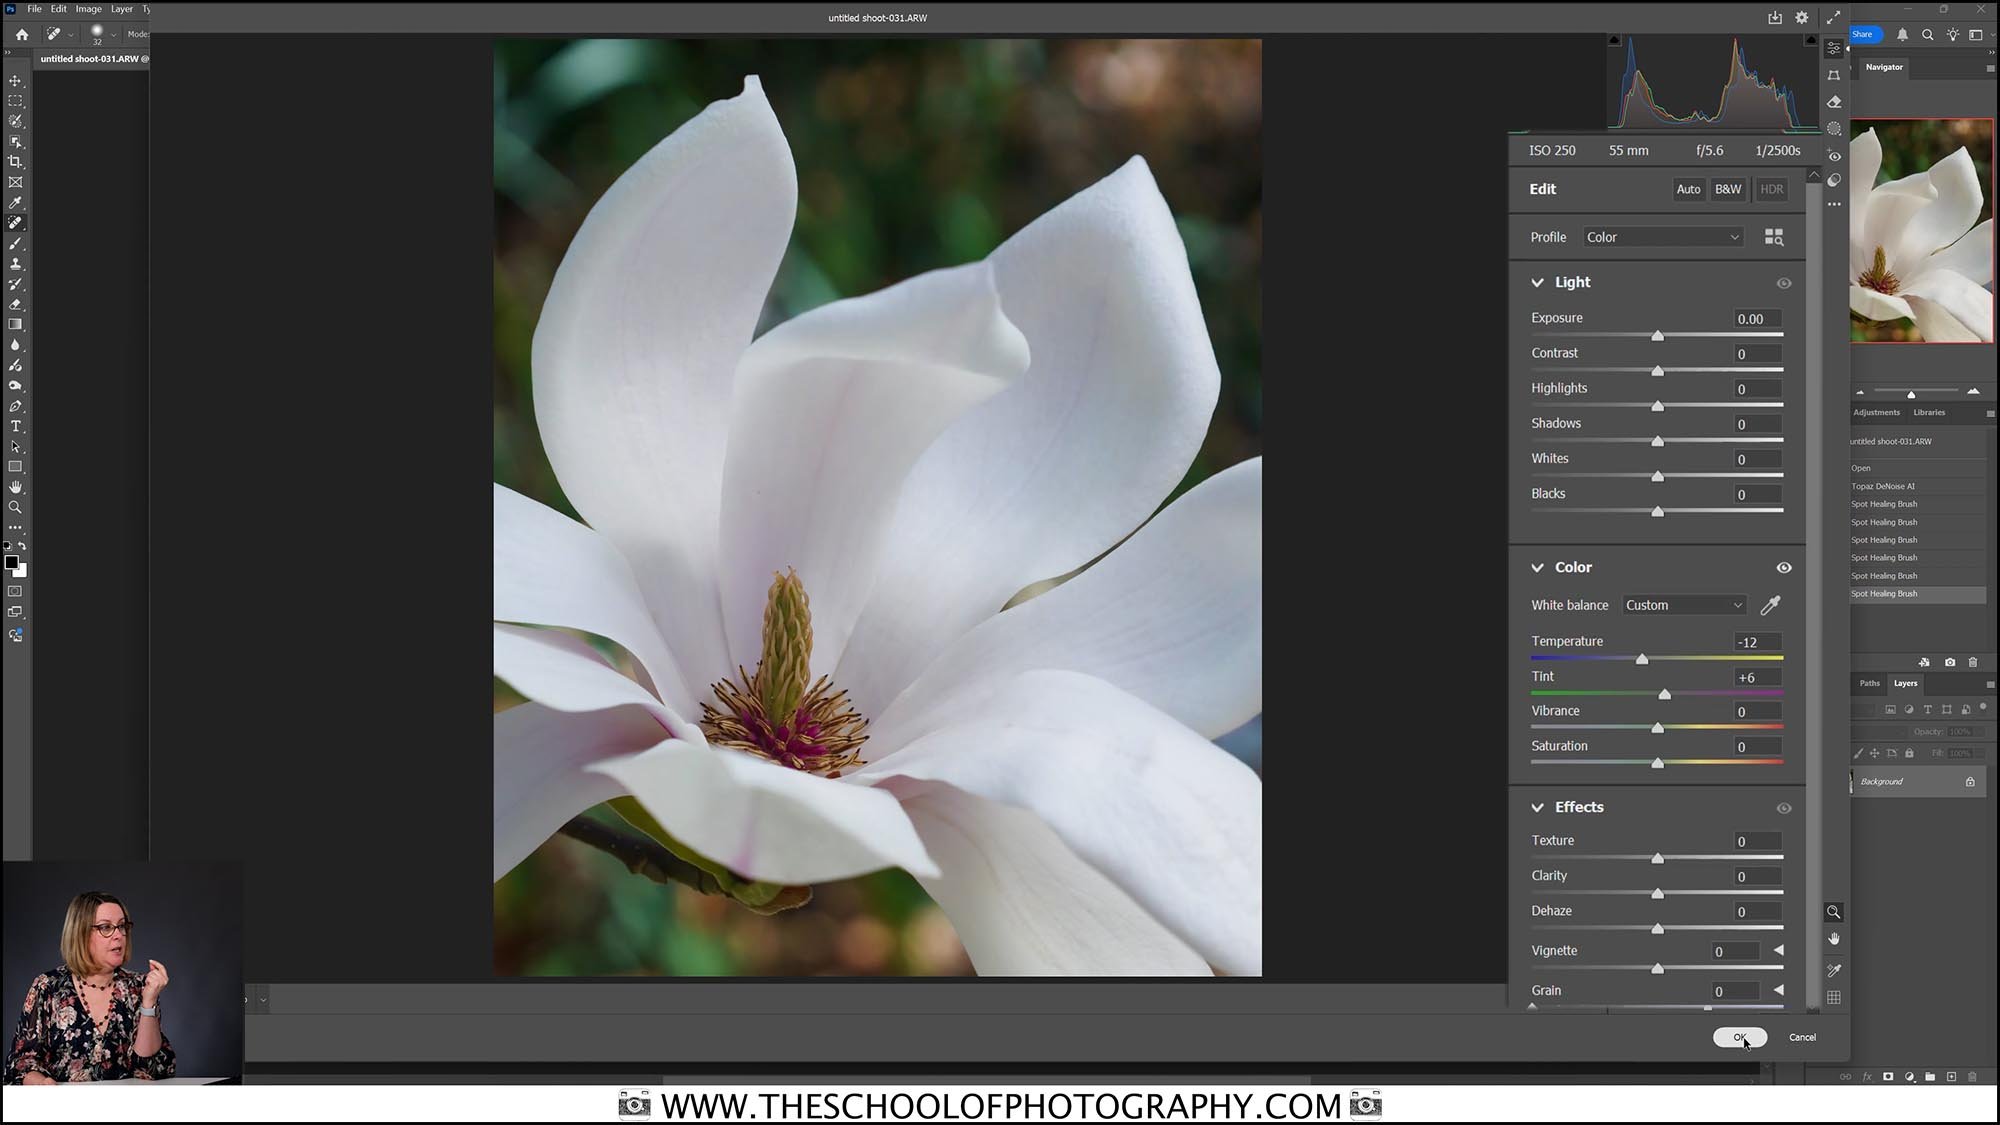Convert the image using the B&W button

point(1728,189)
